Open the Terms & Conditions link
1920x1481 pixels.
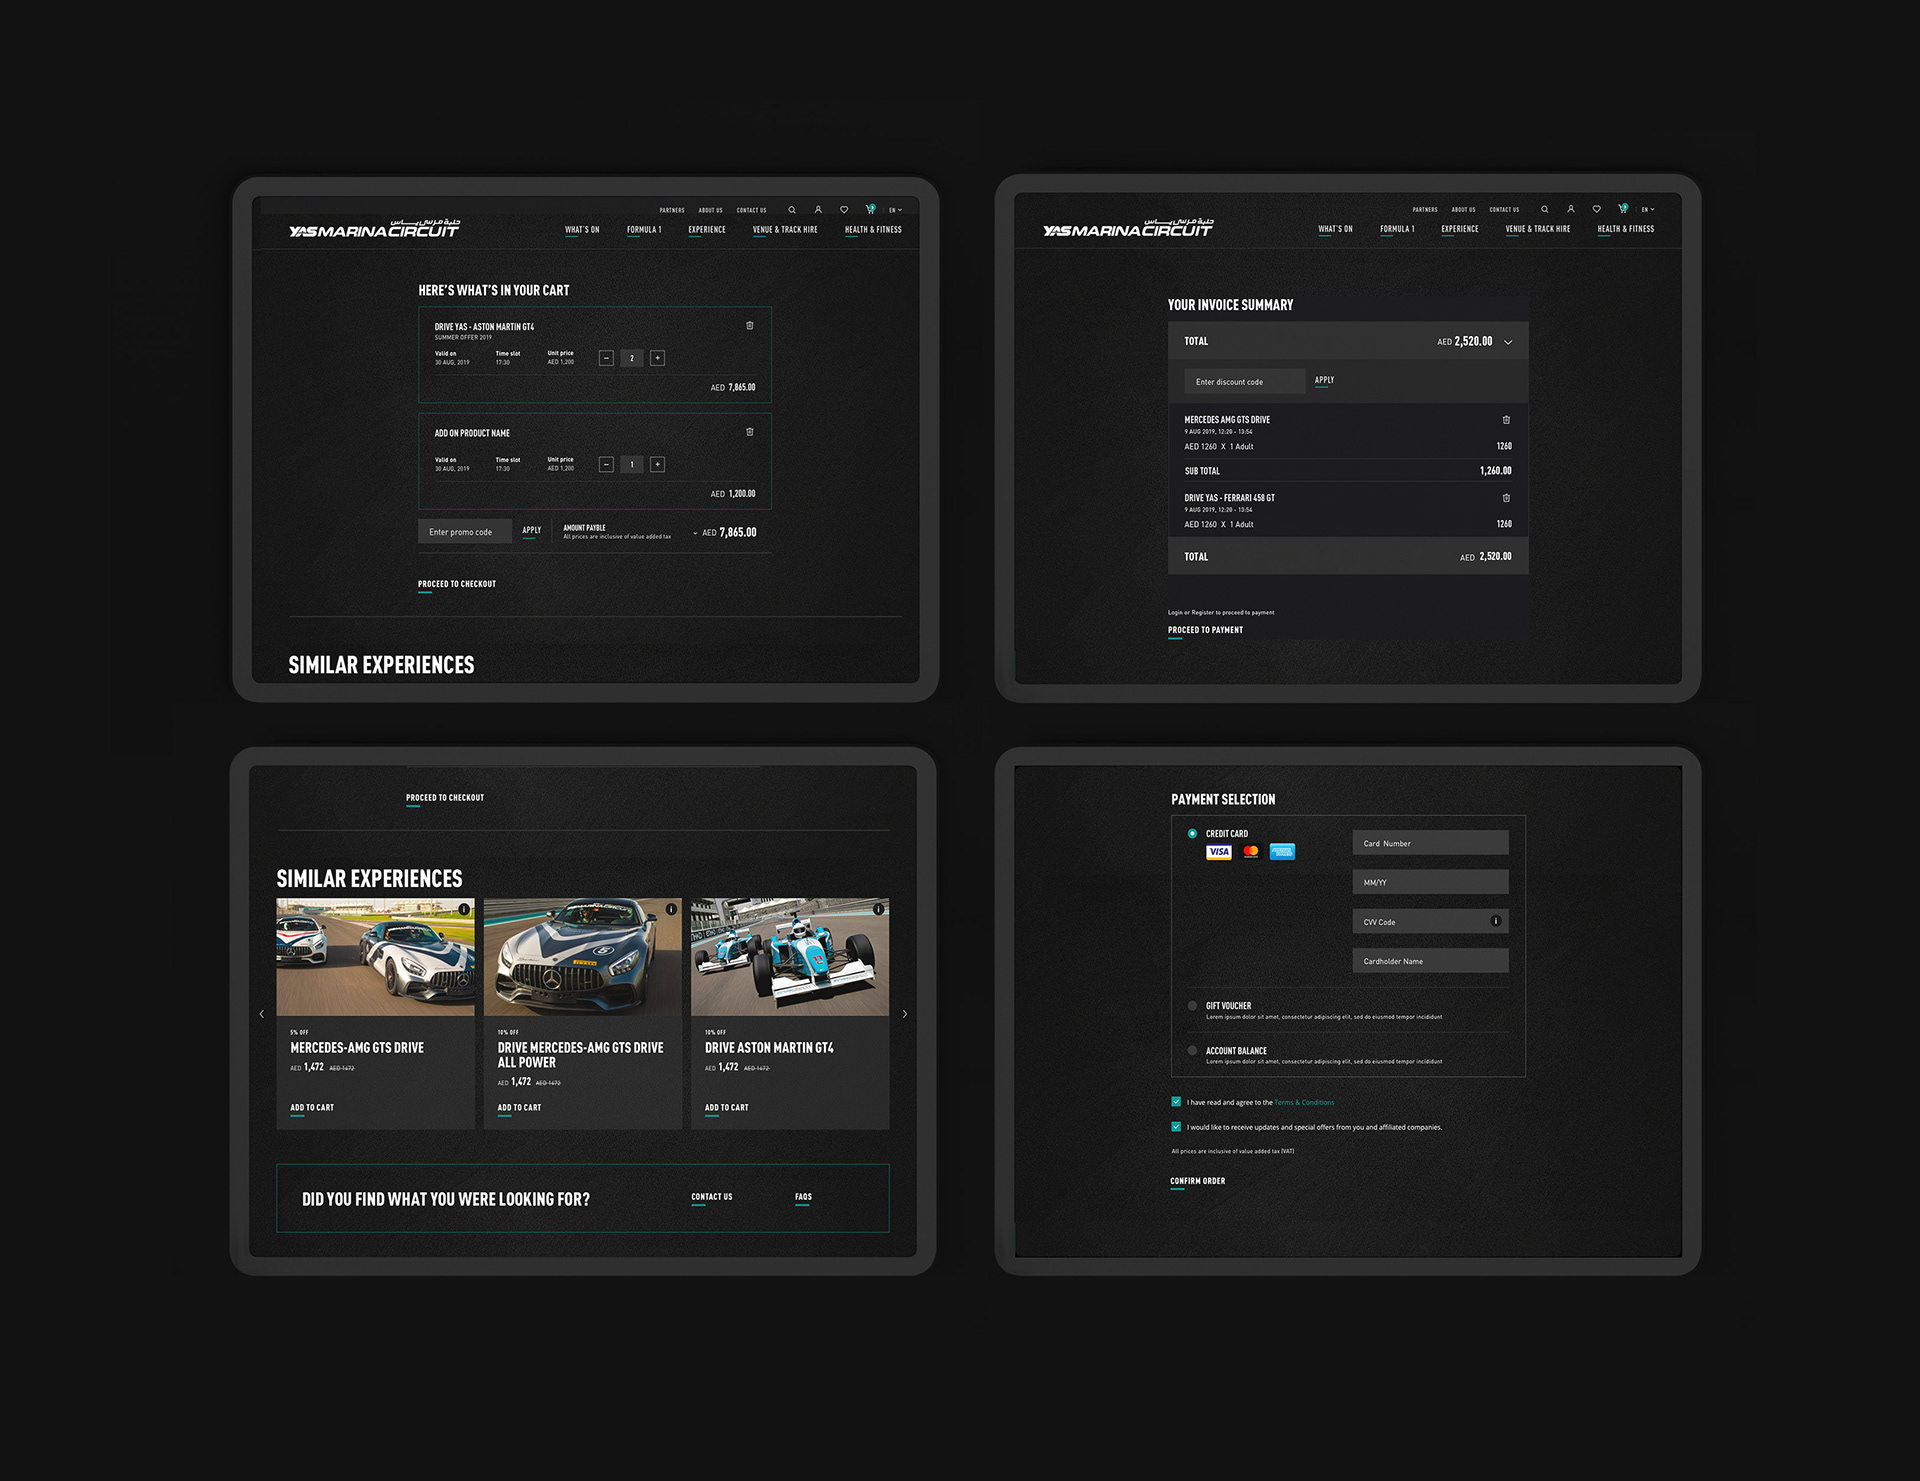click(x=1304, y=1102)
